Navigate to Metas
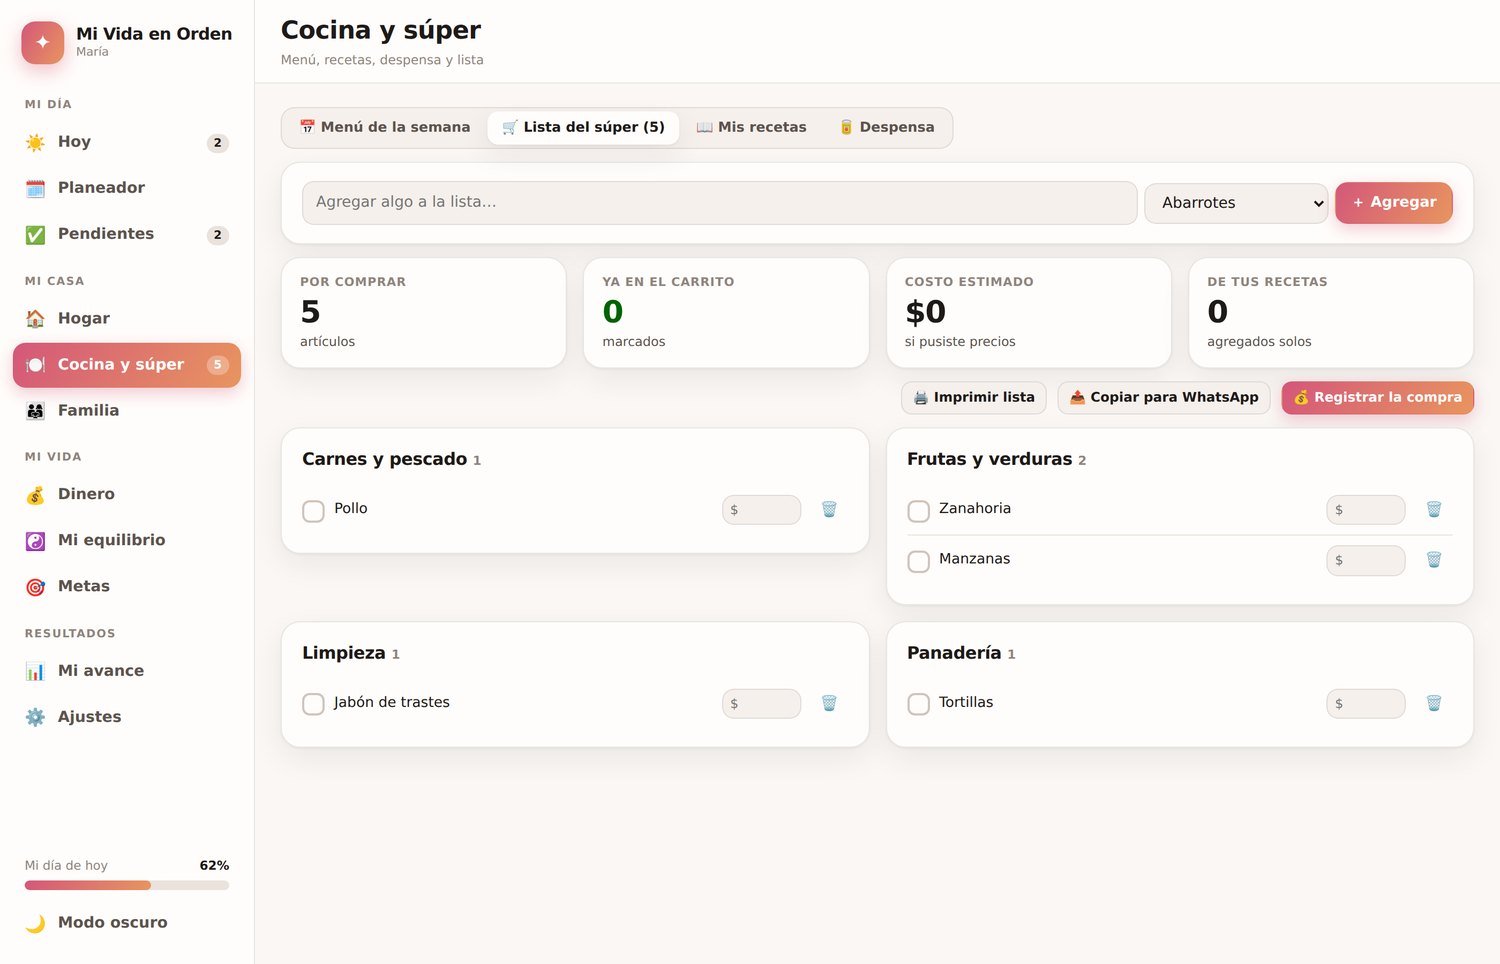 click(127, 587)
